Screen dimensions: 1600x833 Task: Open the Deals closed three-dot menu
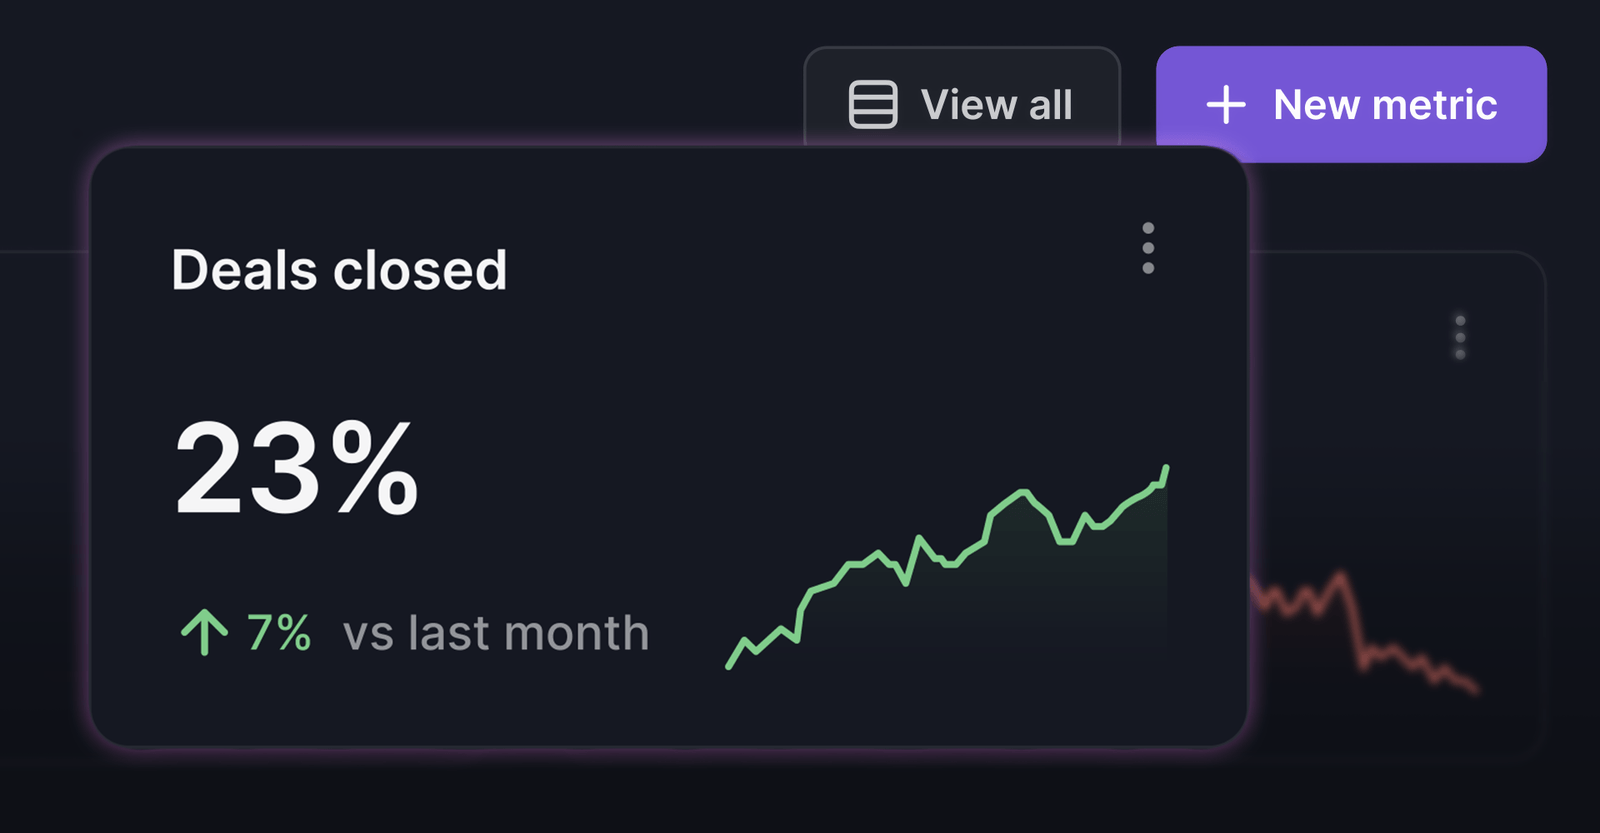click(x=1148, y=248)
